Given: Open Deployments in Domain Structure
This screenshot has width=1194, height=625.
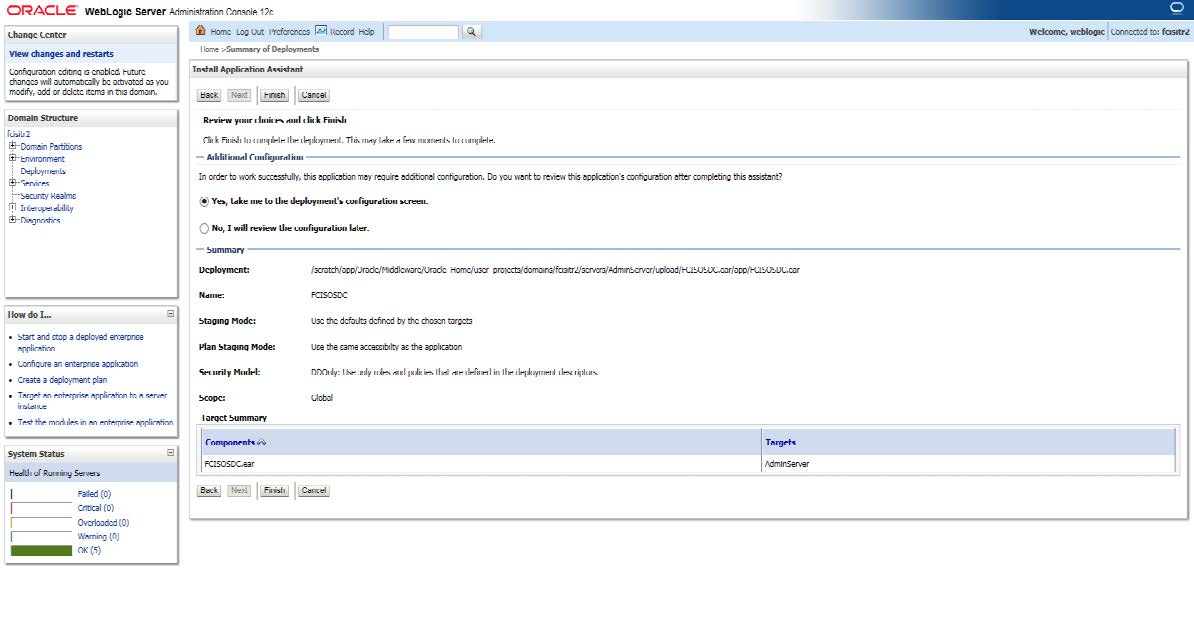Looking at the screenshot, I should pyautogui.click(x=43, y=171).
